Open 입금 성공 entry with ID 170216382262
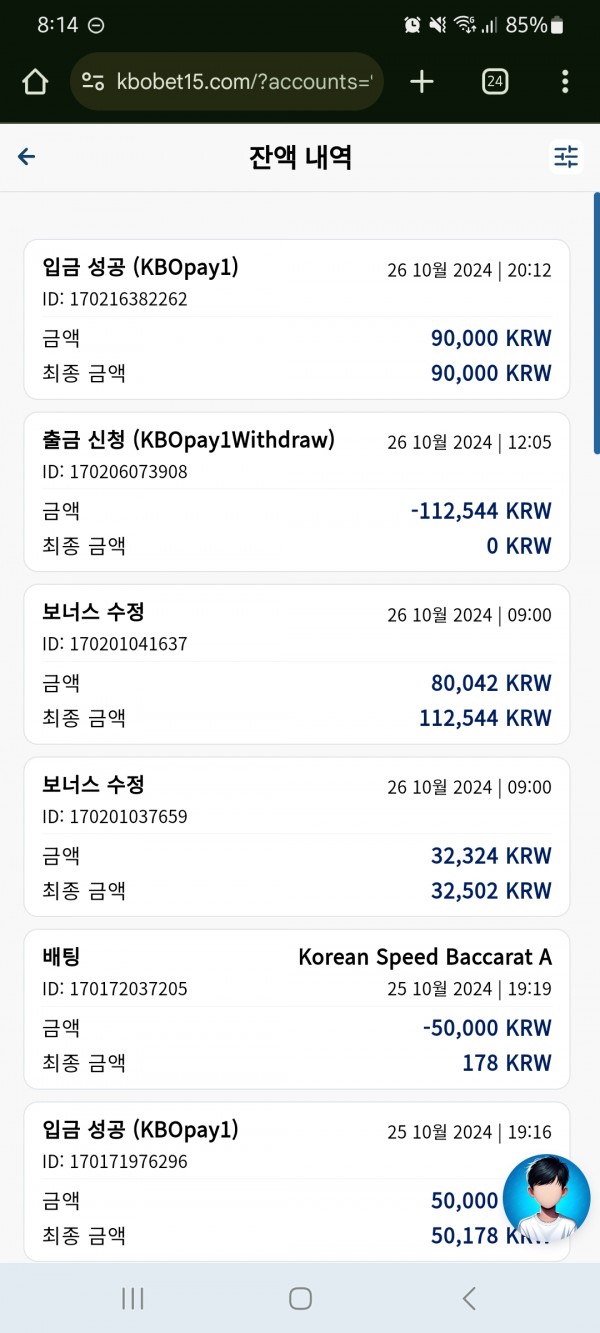This screenshot has width=600, height=1333. tap(297, 319)
